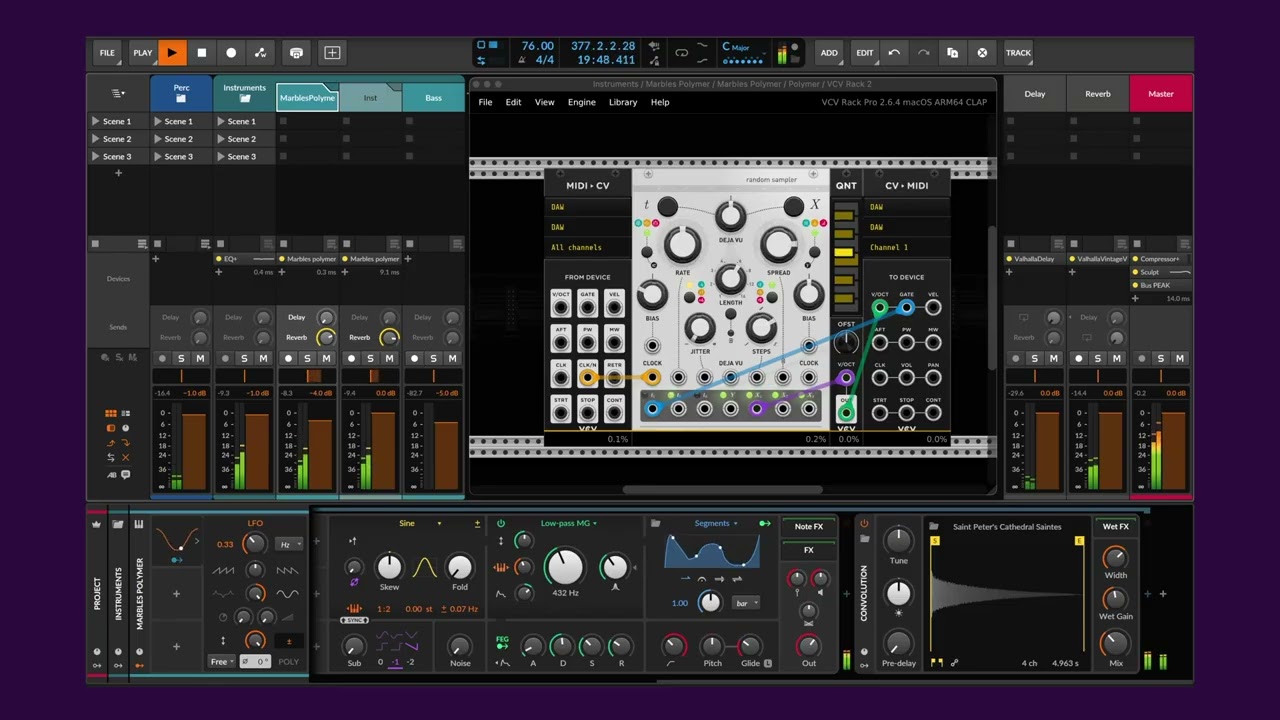Toggle the oscillator SYNC button

point(354,621)
